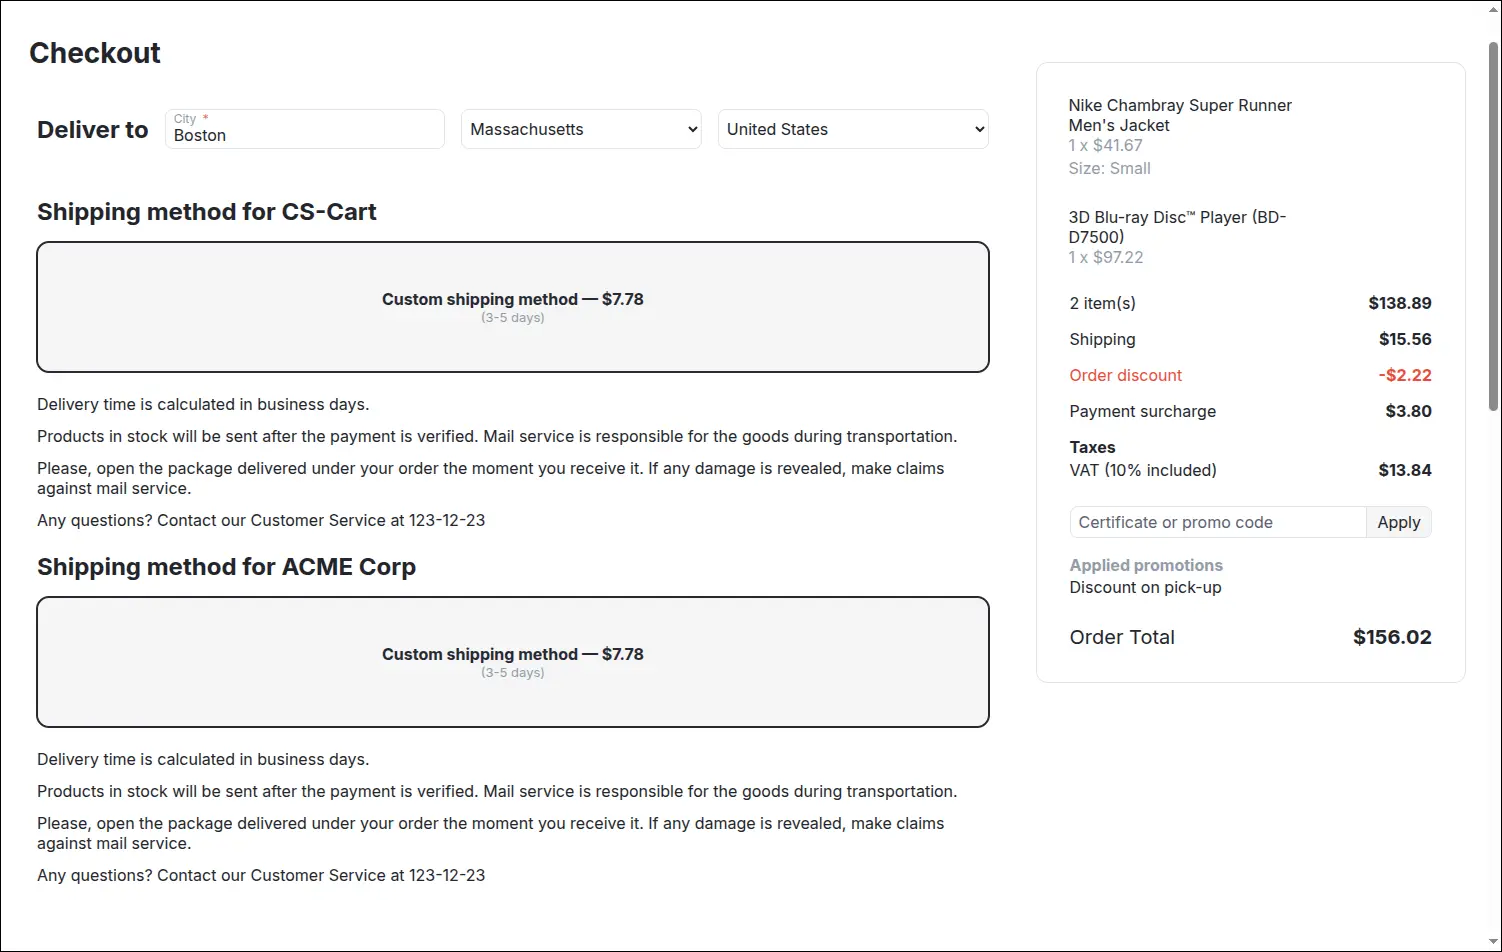1502x952 pixels.
Task: Click the Payment surcharge row
Action: (1250, 411)
